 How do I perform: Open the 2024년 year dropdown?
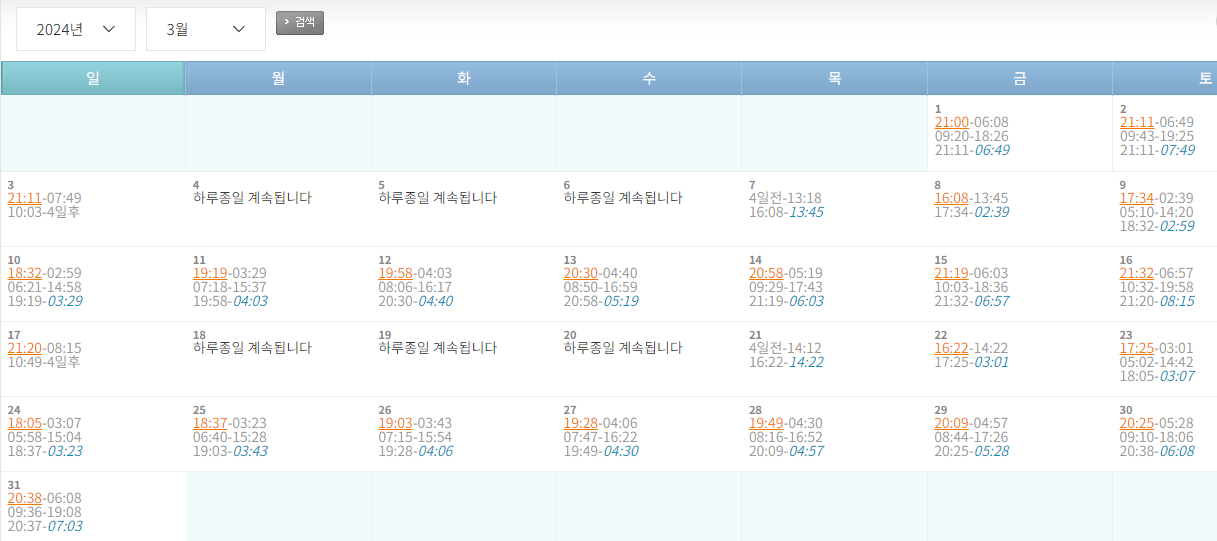(x=76, y=29)
